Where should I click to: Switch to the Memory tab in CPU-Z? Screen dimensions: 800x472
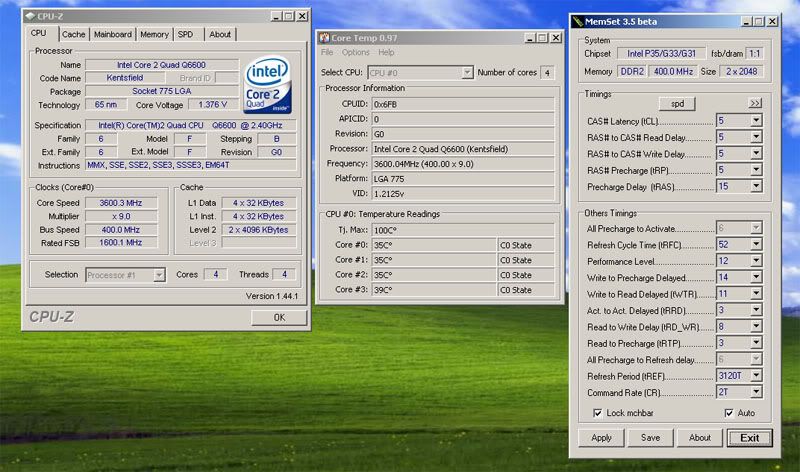point(154,34)
